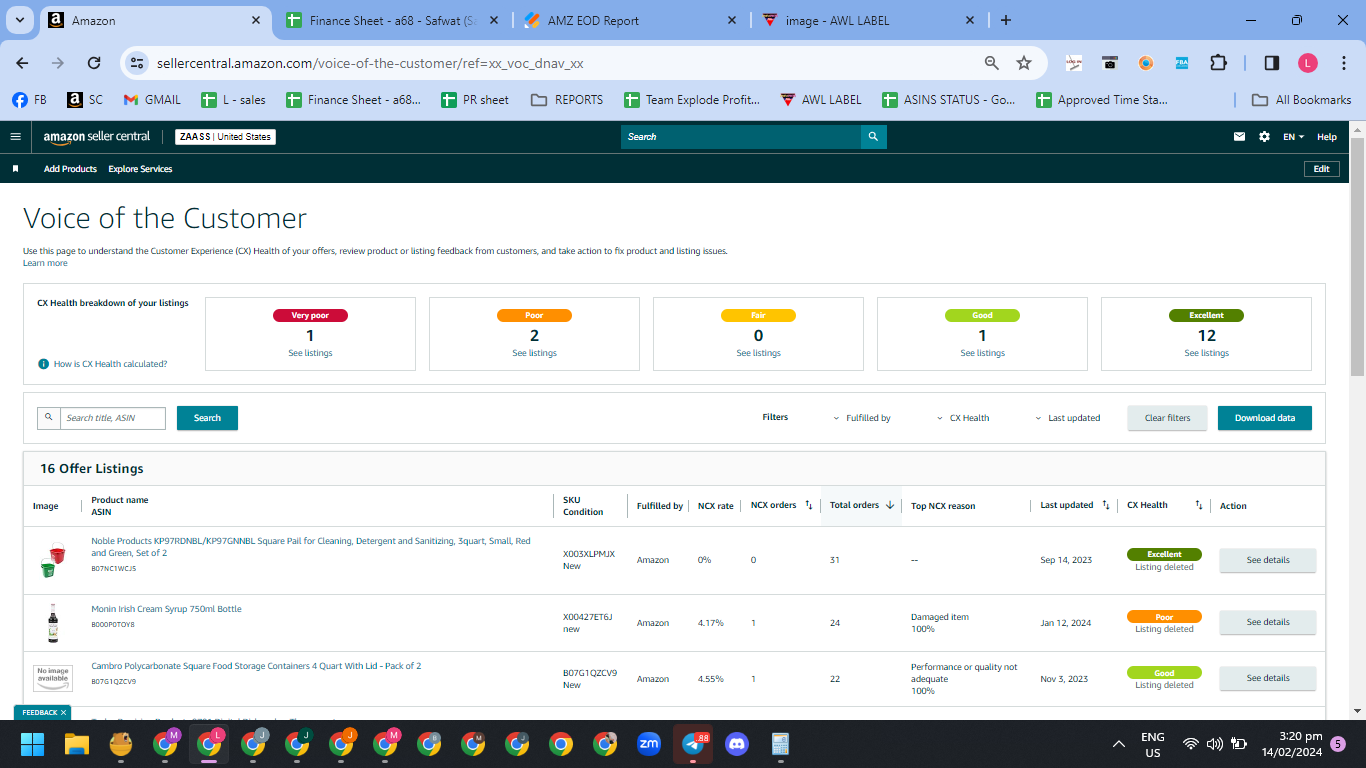Open the REPORTS bookmarks folder
Viewport: 1366px width, 768px height.
point(567,100)
